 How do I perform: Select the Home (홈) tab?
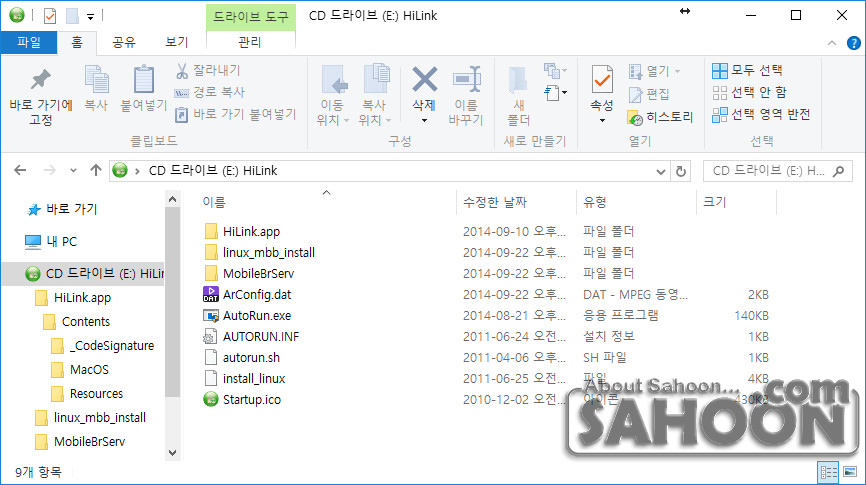tap(77, 43)
